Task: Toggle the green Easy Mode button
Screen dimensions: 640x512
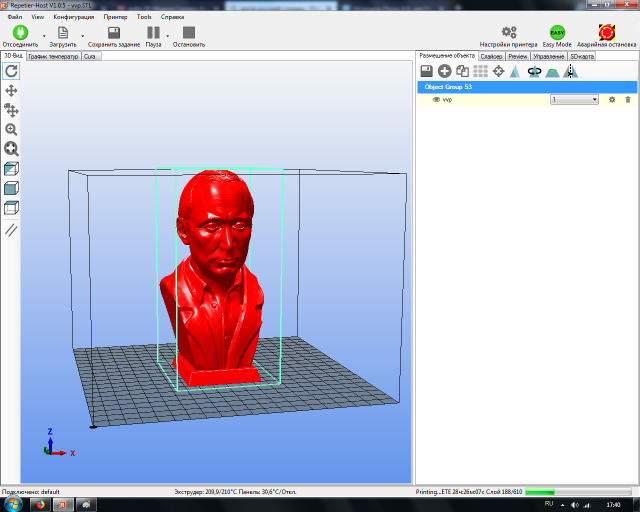Action: pos(557,32)
